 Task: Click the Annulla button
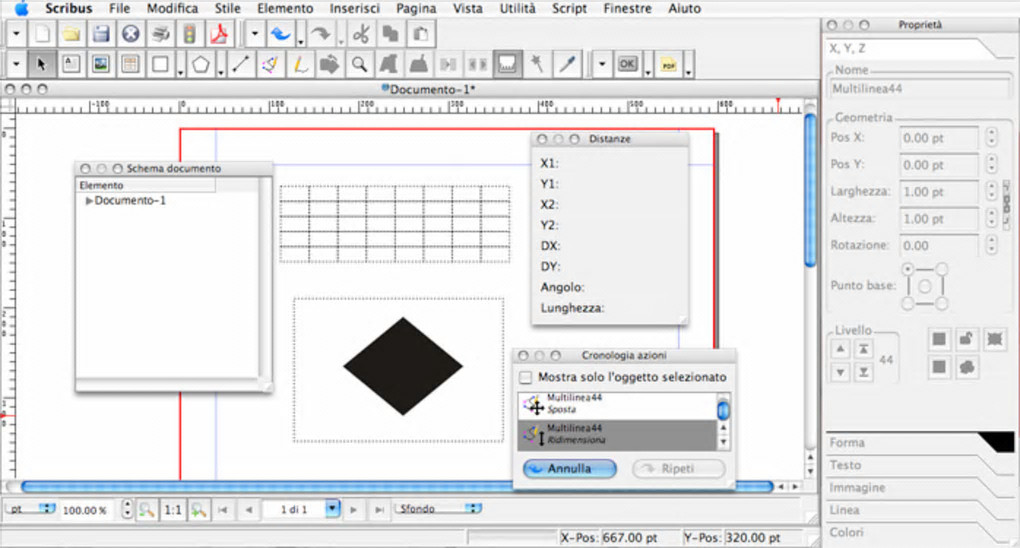[x=568, y=468]
